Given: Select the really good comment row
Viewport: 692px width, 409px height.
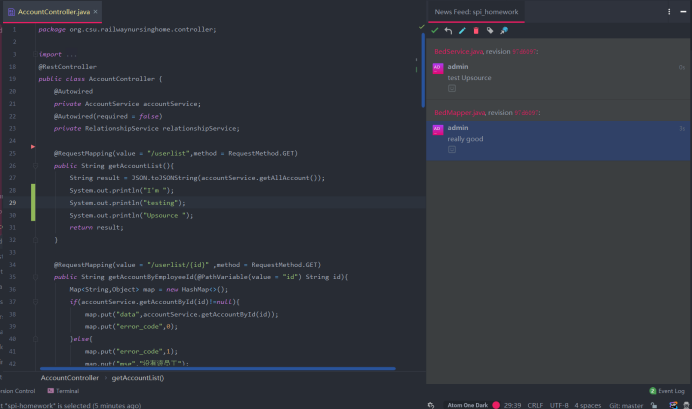Looking at the screenshot, I should point(559,140).
